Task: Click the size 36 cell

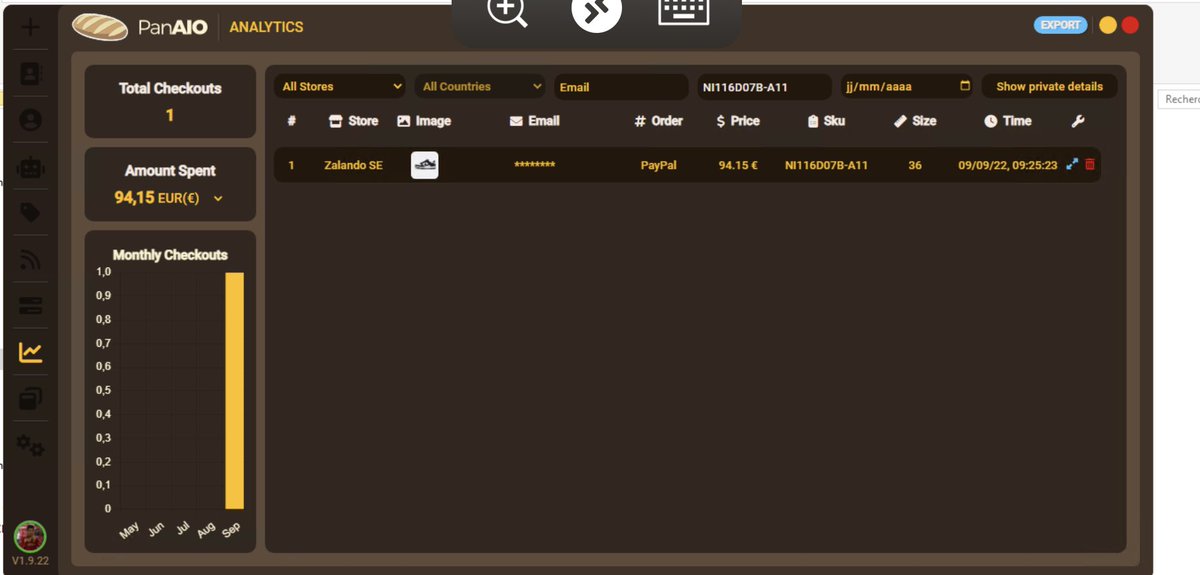Action: point(915,165)
